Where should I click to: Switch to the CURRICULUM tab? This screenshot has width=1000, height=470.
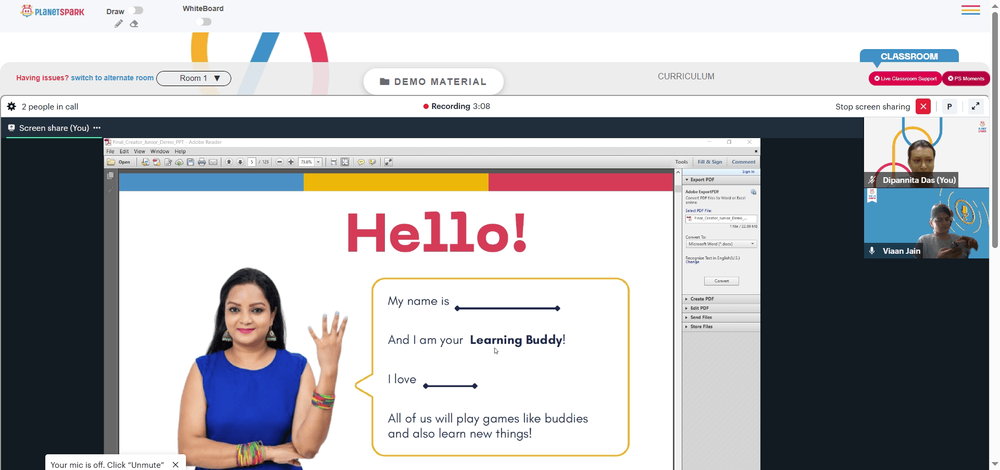(686, 77)
